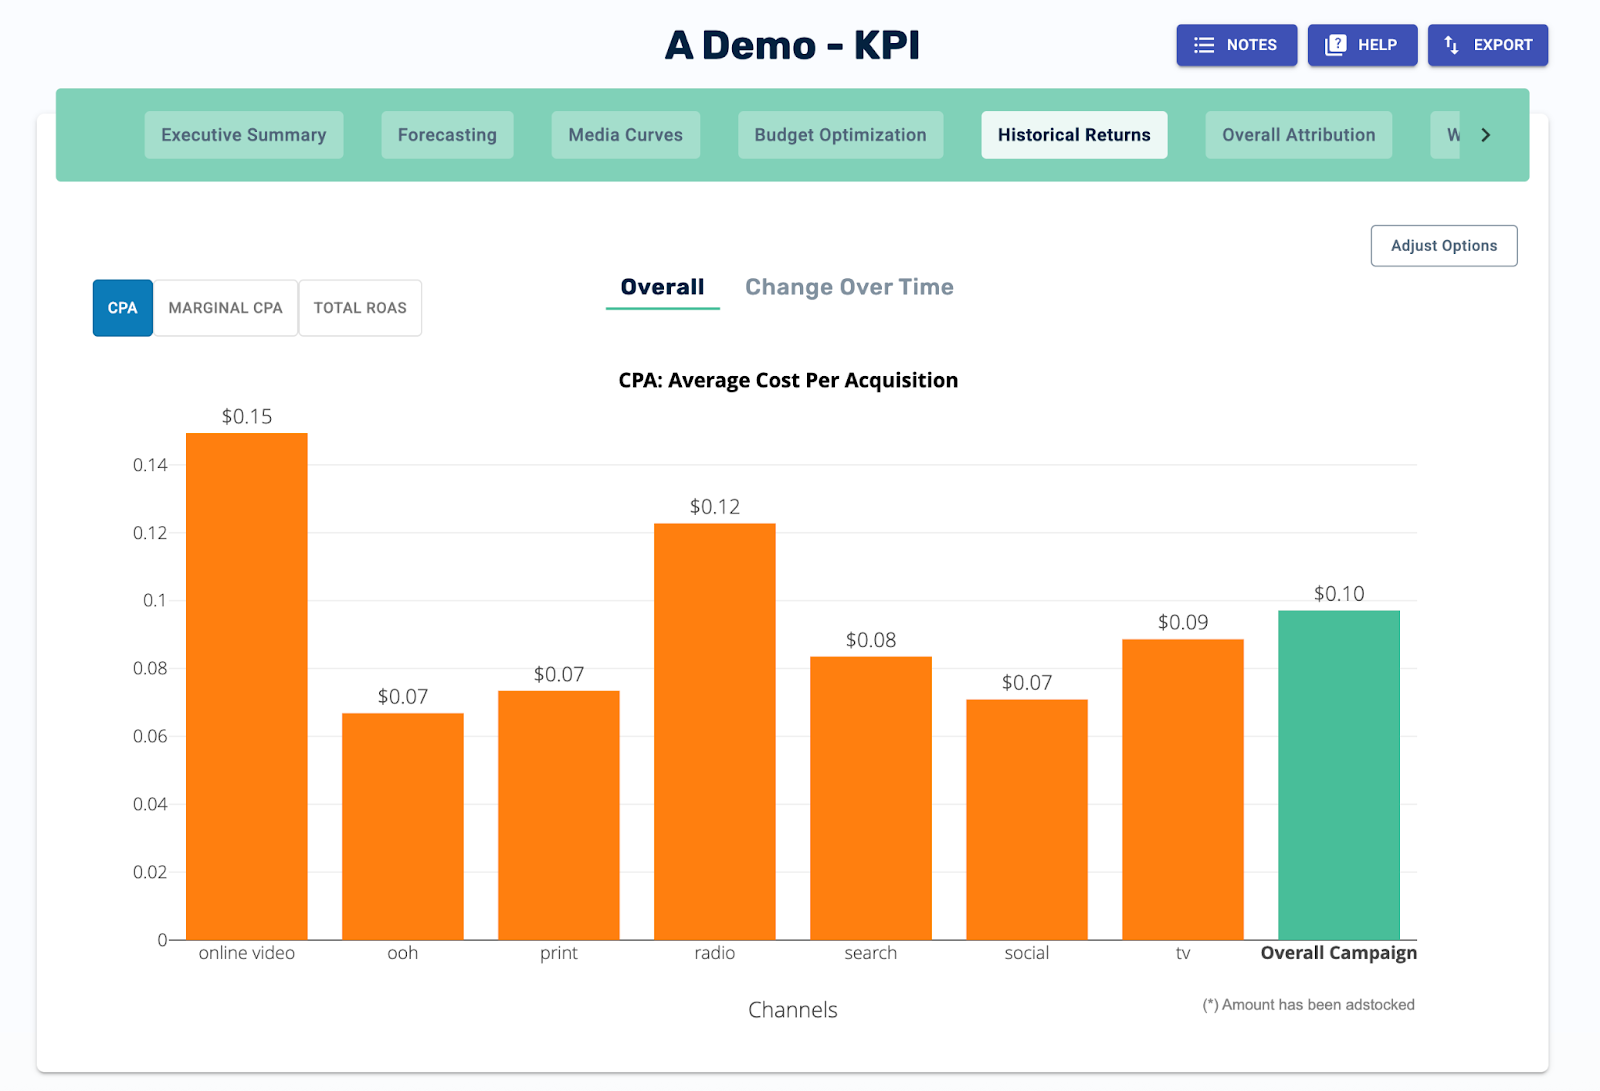Switch to the Forecasting section

[x=447, y=134]
